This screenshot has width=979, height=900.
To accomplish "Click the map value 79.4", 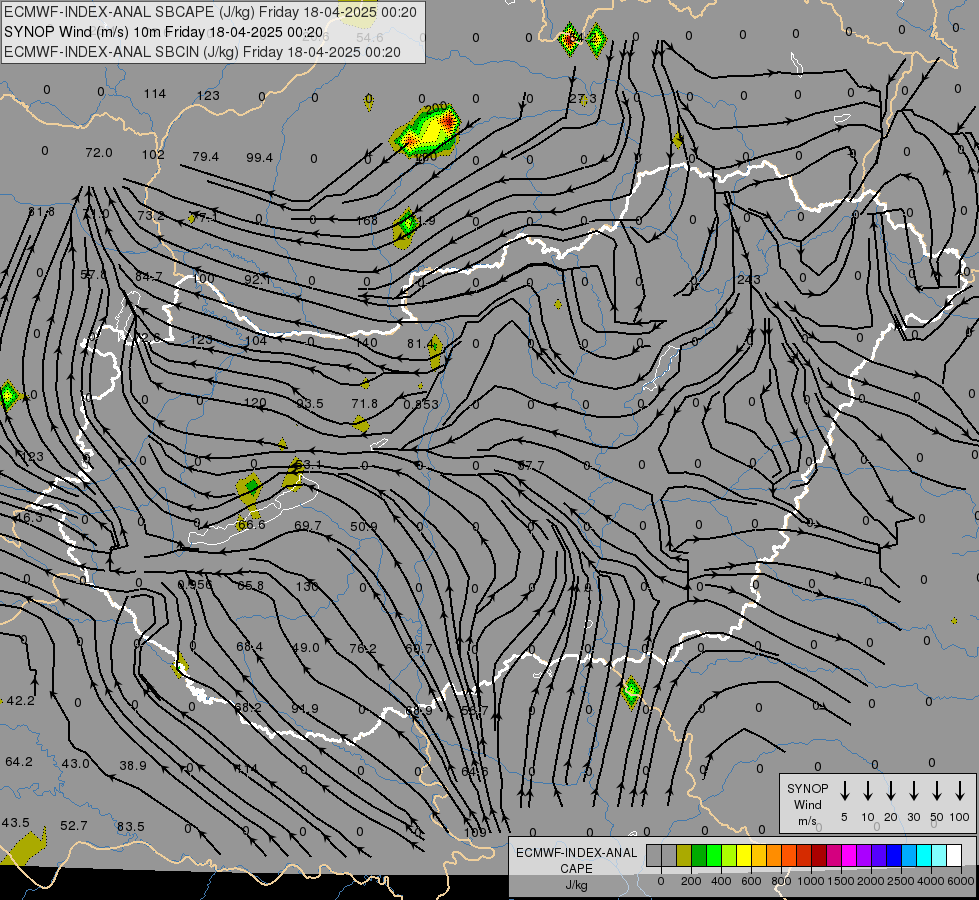I will 205,156.
